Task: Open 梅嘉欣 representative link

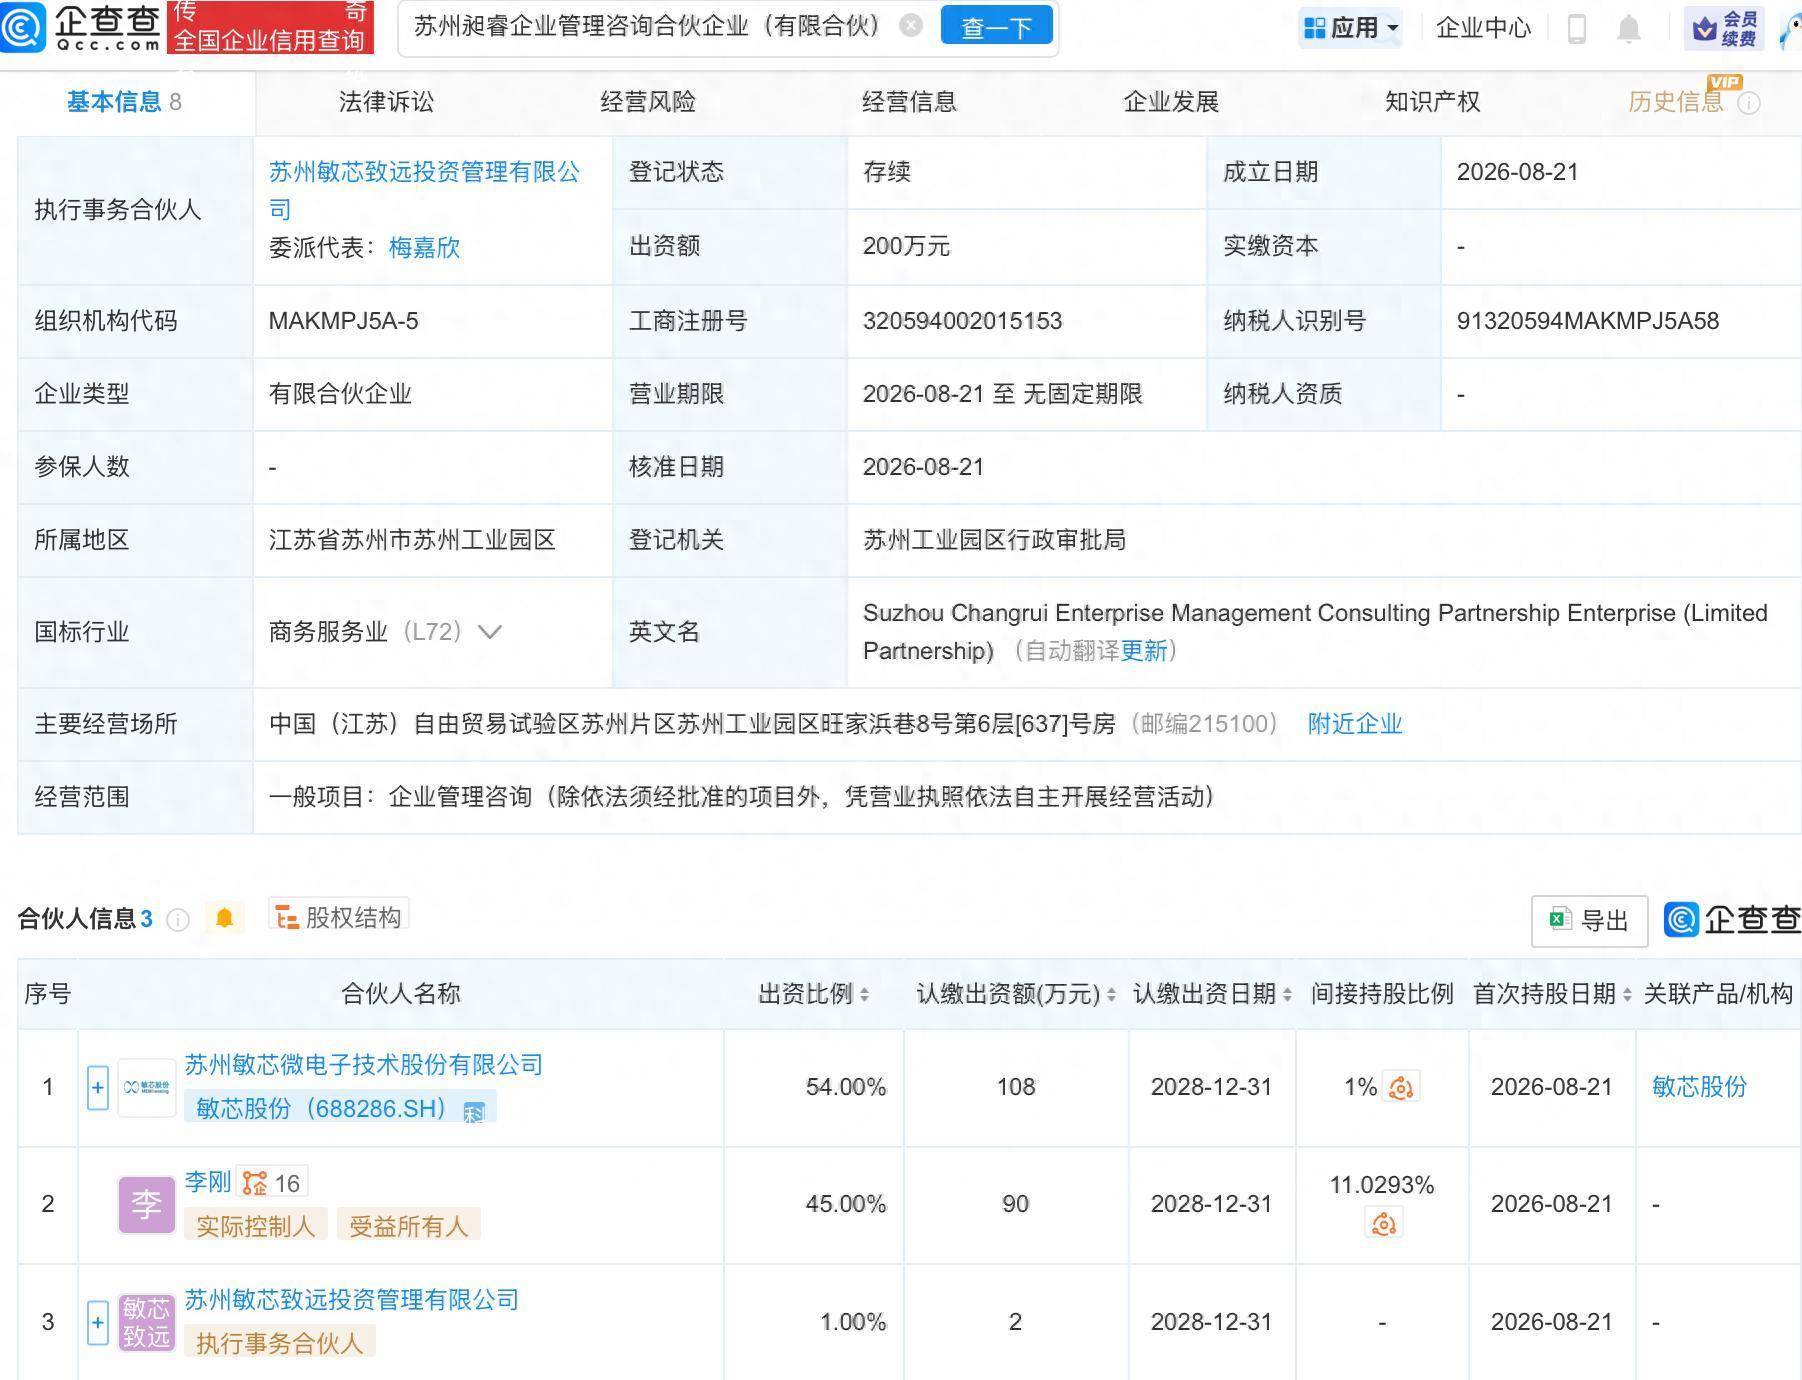Action: [424, 248]
